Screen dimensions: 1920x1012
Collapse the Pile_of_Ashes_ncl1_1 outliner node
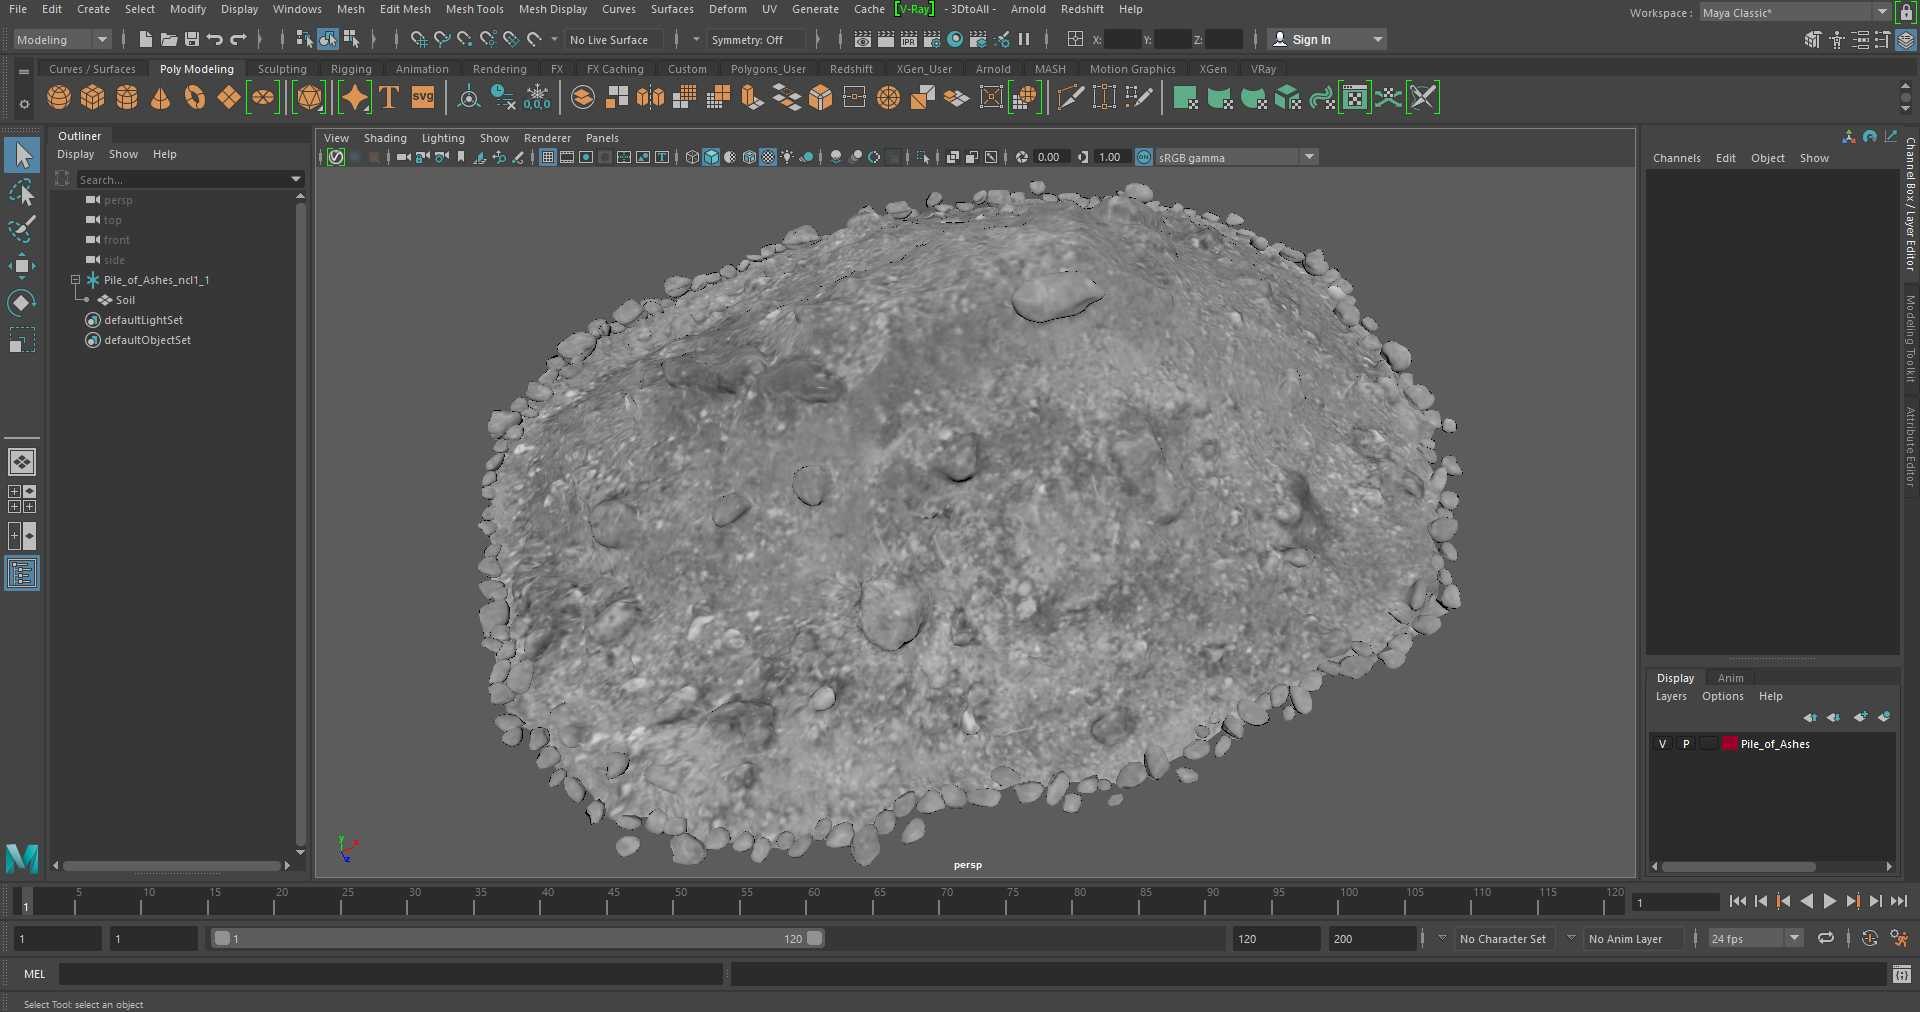click(75, 280)
